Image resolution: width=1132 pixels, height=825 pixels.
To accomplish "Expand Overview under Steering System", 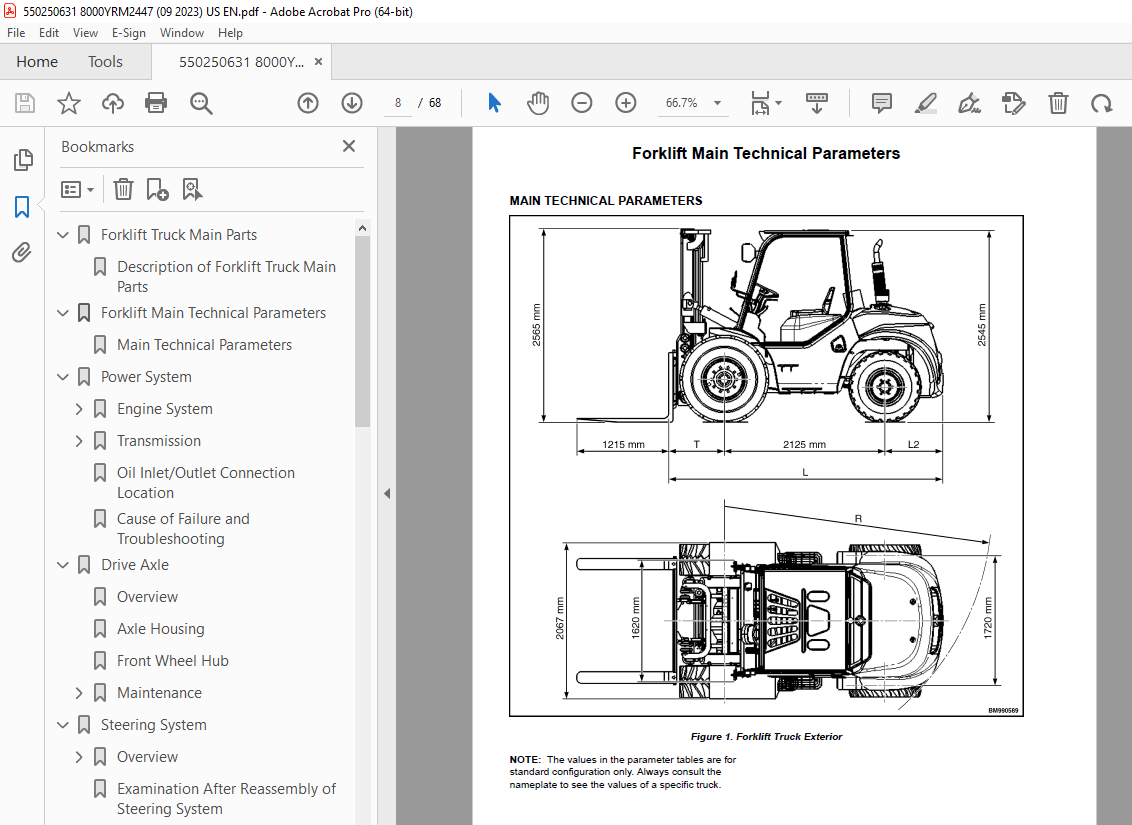I will (x=79, y=756).
